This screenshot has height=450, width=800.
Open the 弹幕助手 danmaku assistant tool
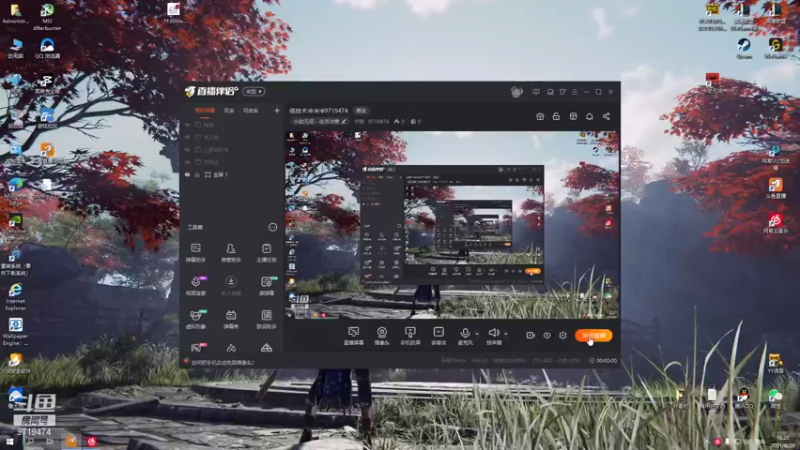point(195,253)
